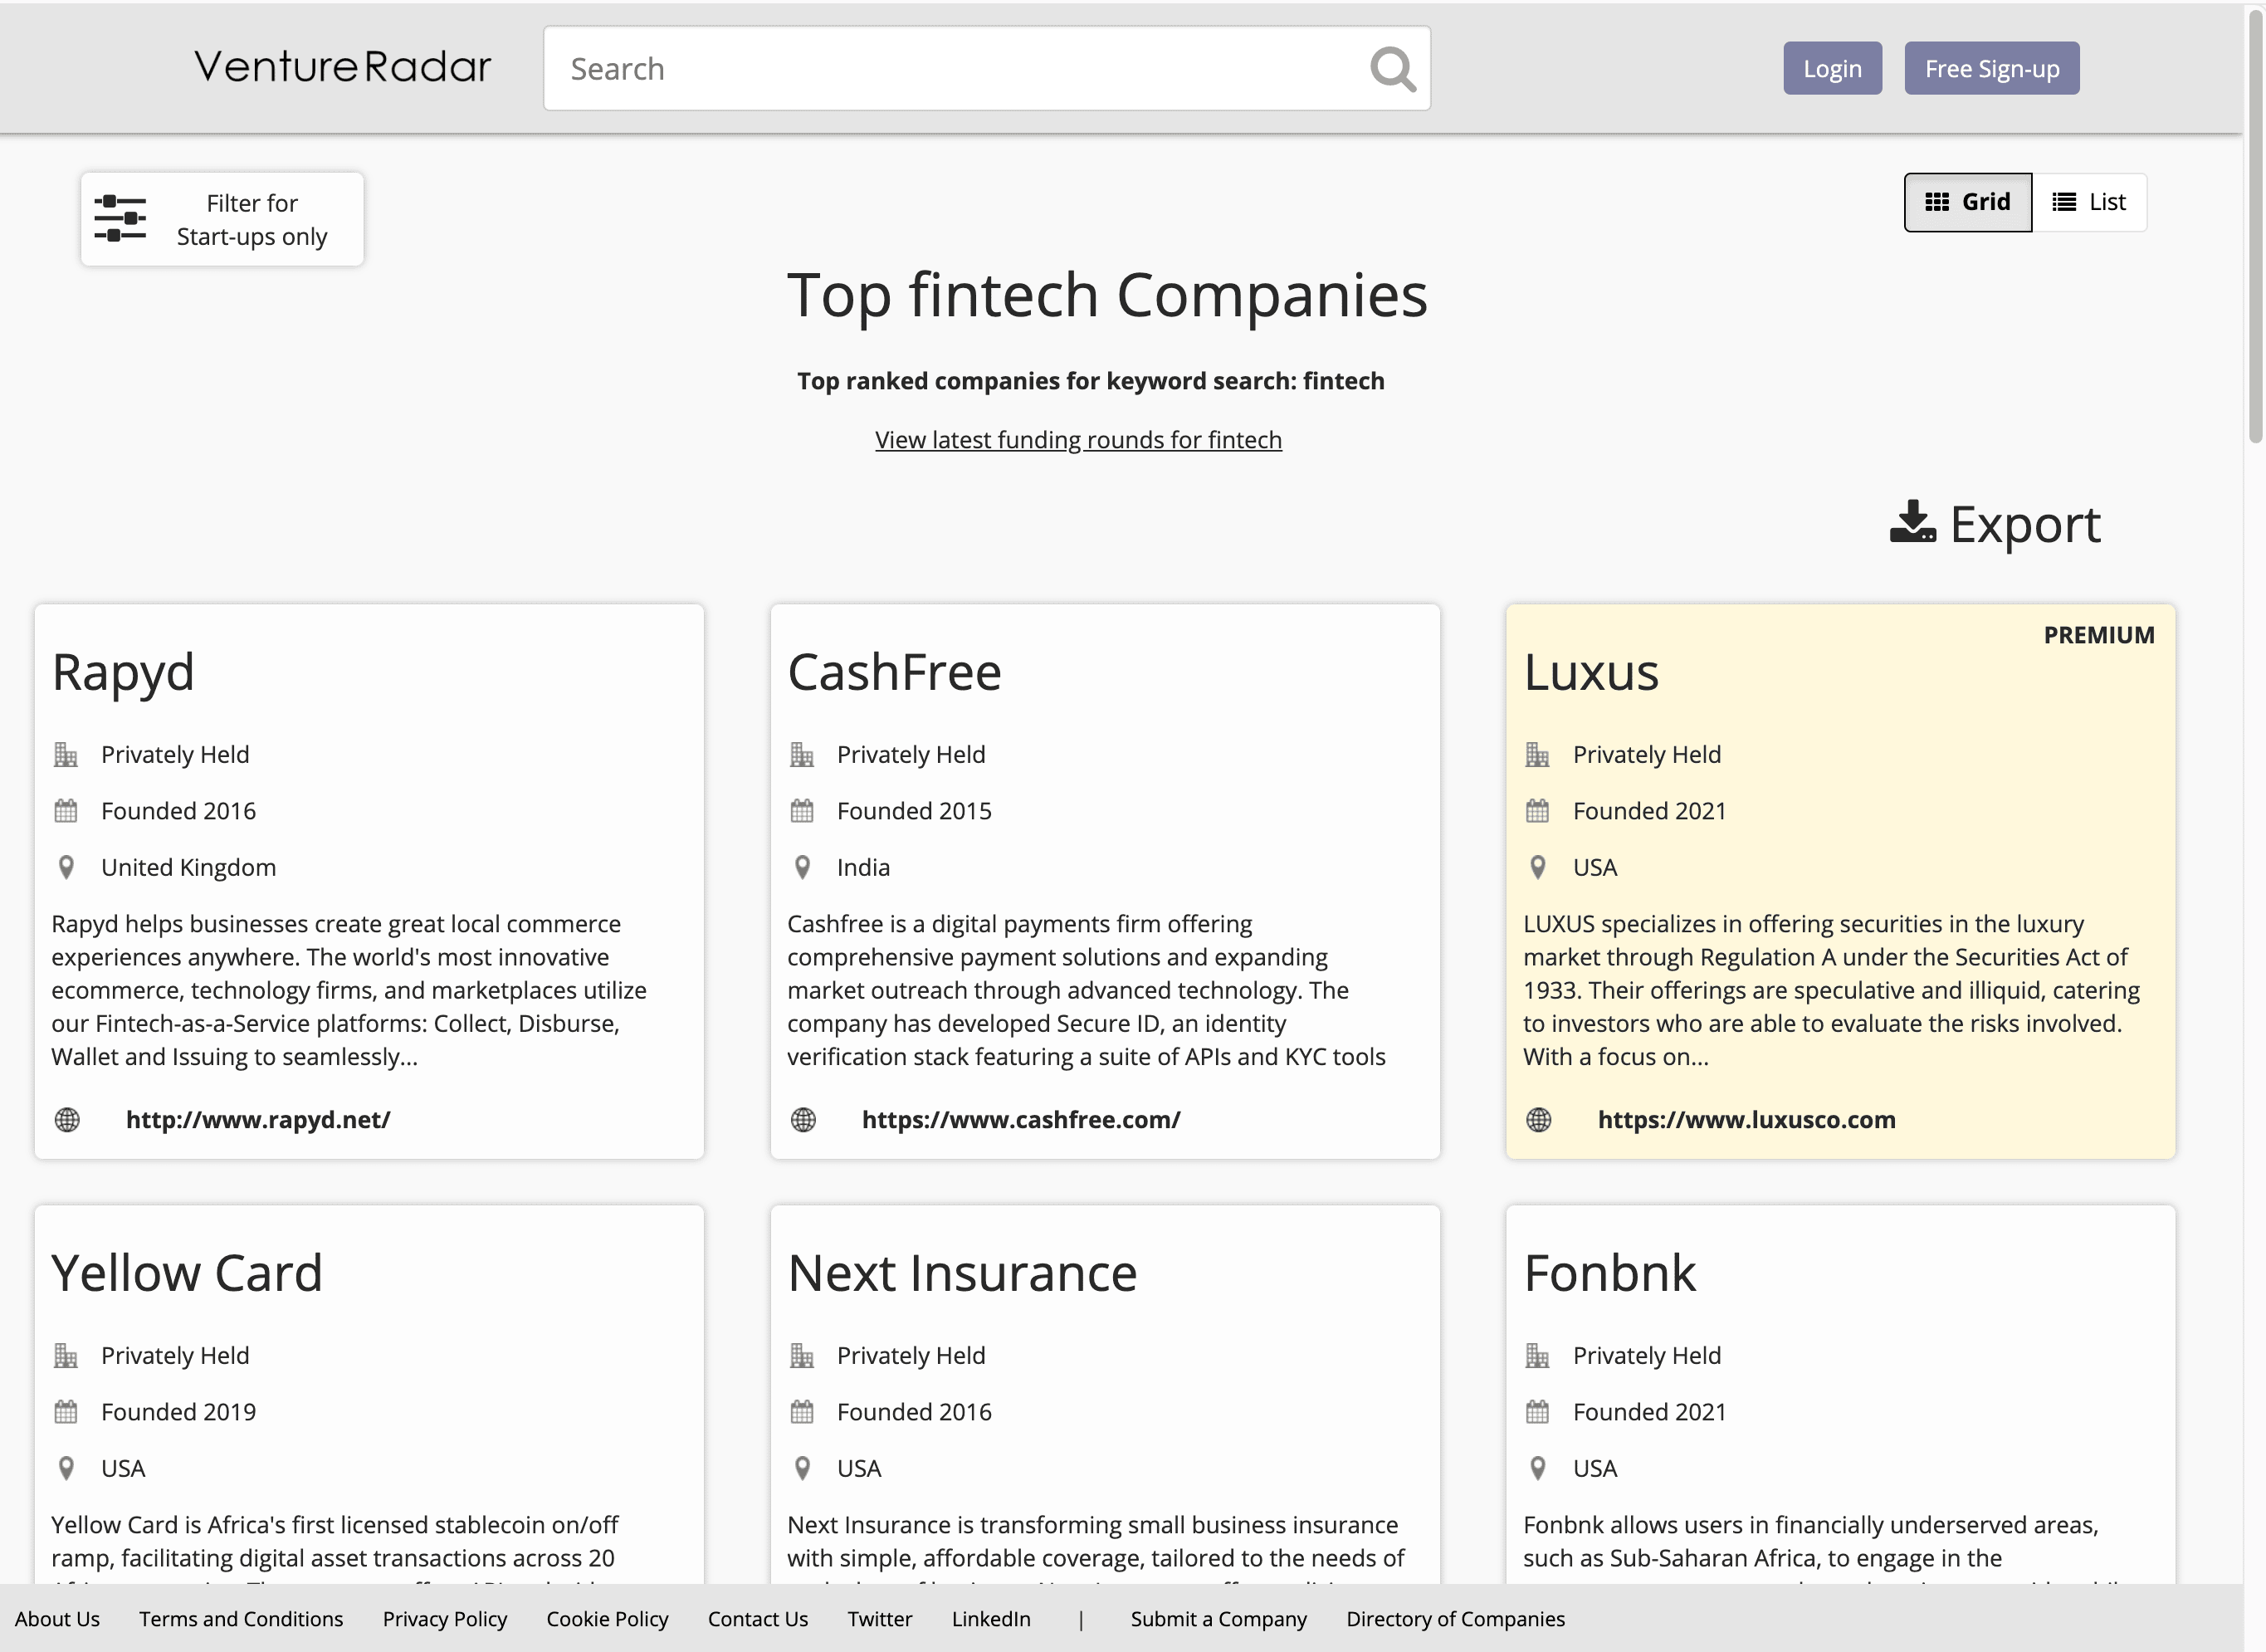
Task: Click the globe icon on Luxus card
Action: (x=1539, y=1120)
